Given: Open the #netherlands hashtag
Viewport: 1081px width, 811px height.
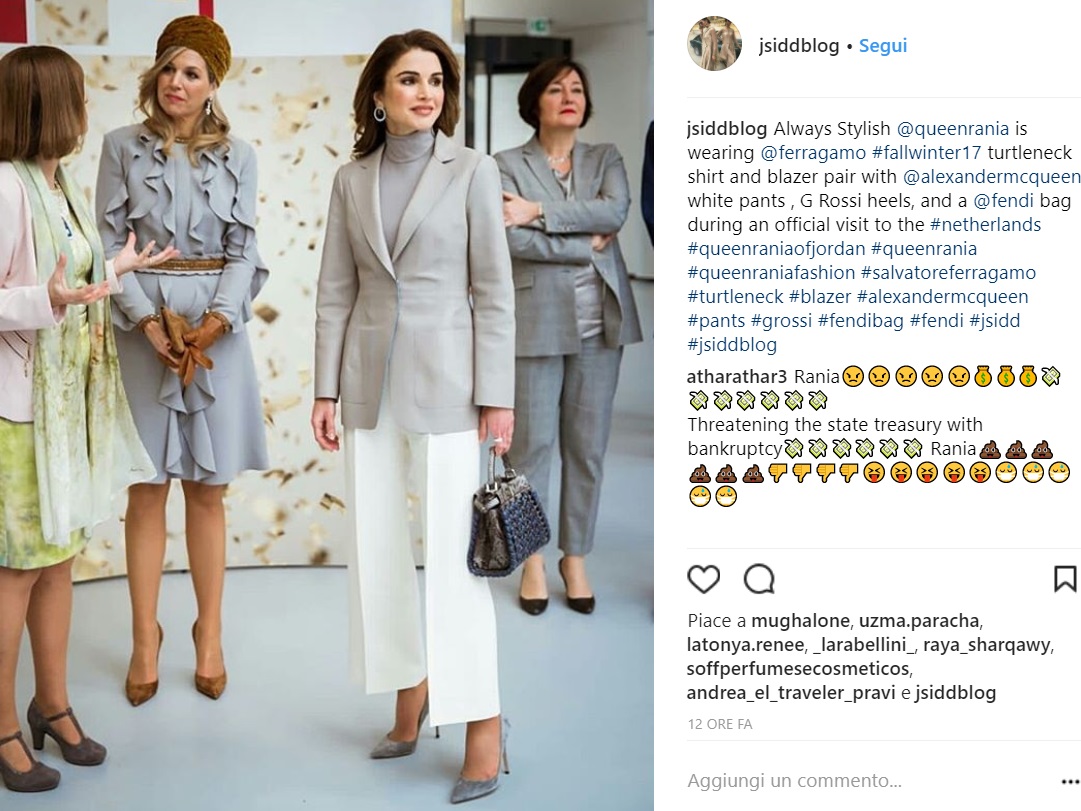Looking at the screenshot, I should (985, 225).
